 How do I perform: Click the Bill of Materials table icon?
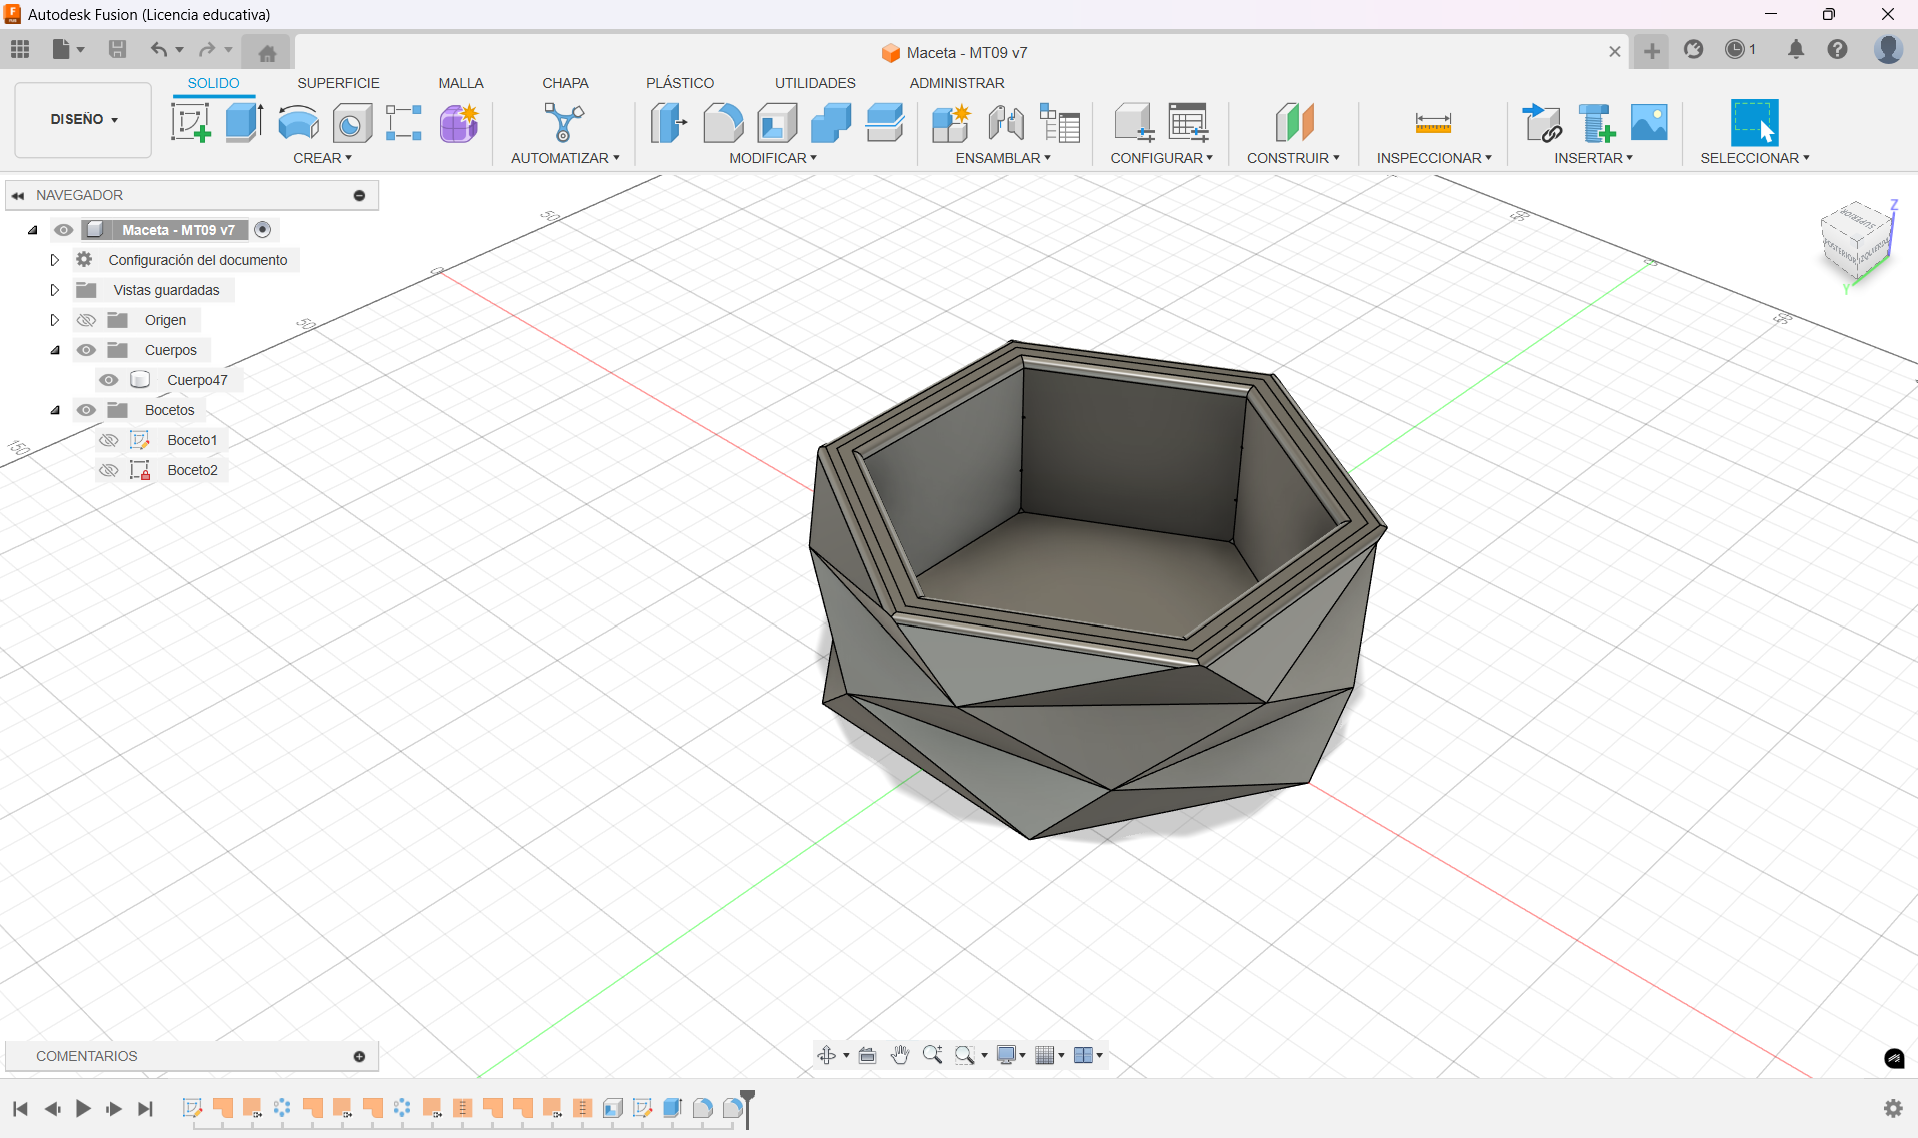tap(1060, 123)
